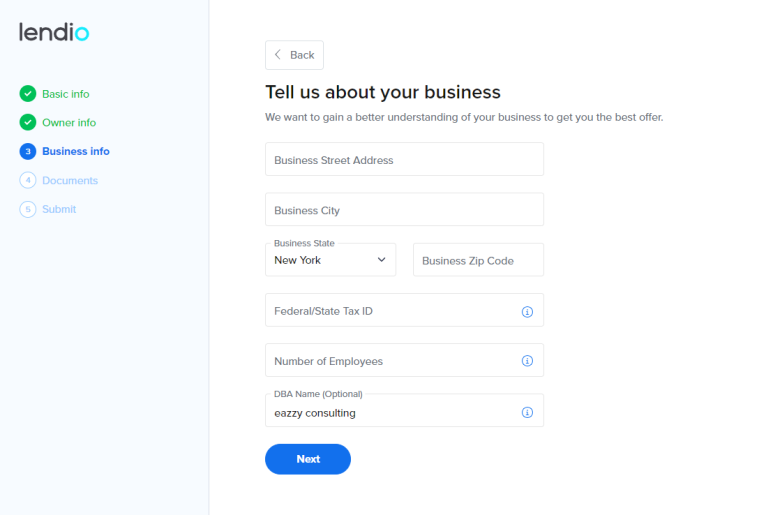Open the Business State dropdown
This screenshot has width=773, height=515.
pos(330,260)
